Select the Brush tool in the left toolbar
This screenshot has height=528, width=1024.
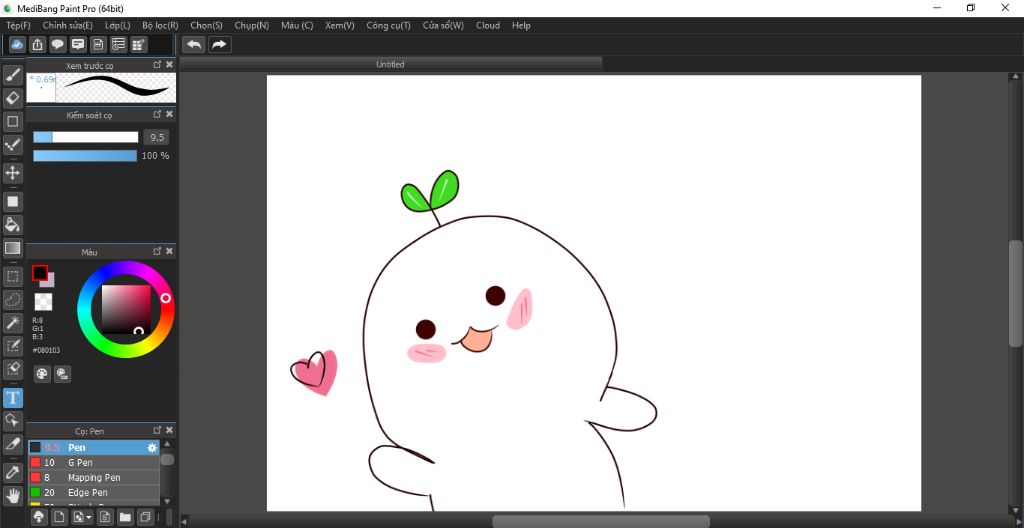pos(12,75)
